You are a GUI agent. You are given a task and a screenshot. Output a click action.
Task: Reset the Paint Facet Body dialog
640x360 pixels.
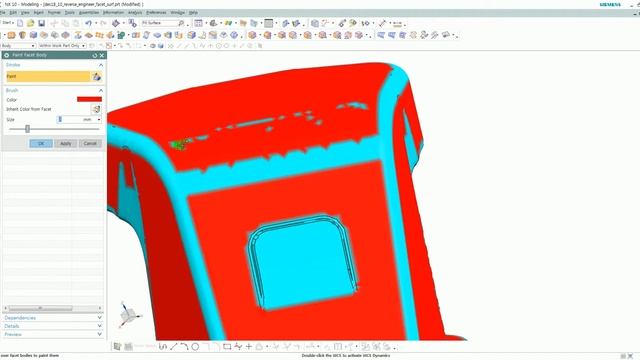tap(95, 55)
